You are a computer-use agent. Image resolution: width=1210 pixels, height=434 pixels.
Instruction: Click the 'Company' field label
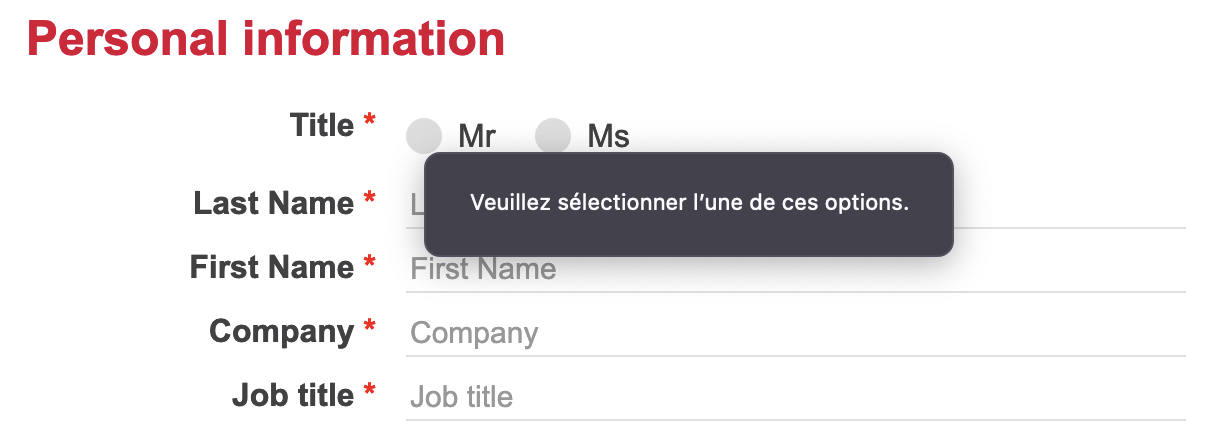[281, 331]
